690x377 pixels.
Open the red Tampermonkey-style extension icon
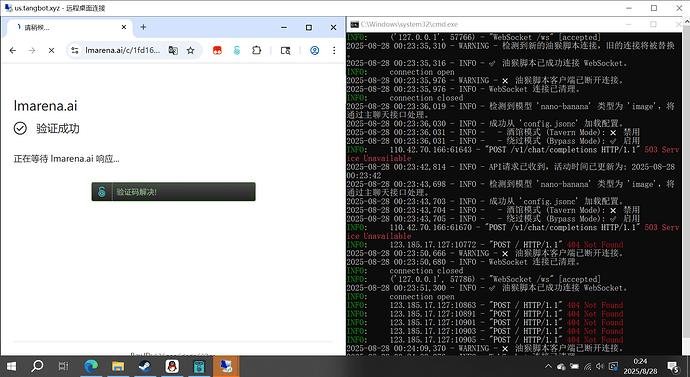pos(217,51)
